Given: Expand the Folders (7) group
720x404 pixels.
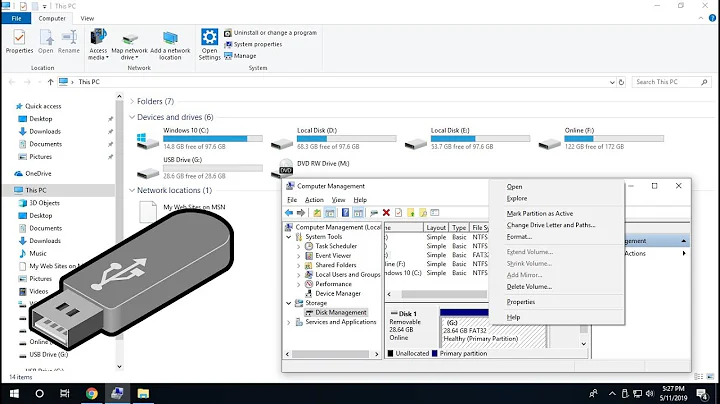Looking at the screenshot, I should [x=132, y=101].
